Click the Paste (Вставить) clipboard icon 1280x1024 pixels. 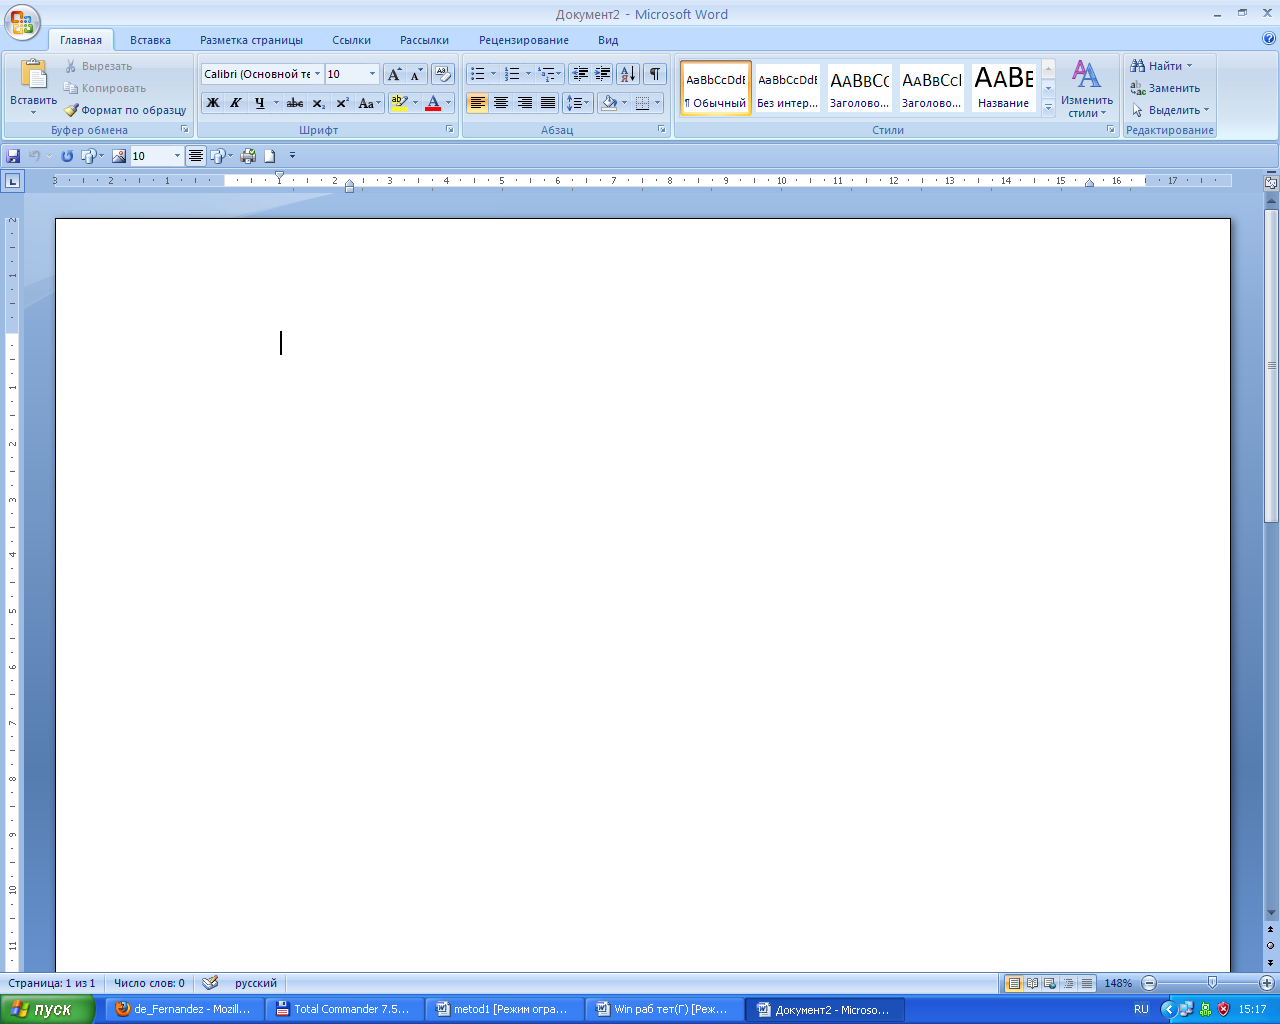tap(33, 75)
